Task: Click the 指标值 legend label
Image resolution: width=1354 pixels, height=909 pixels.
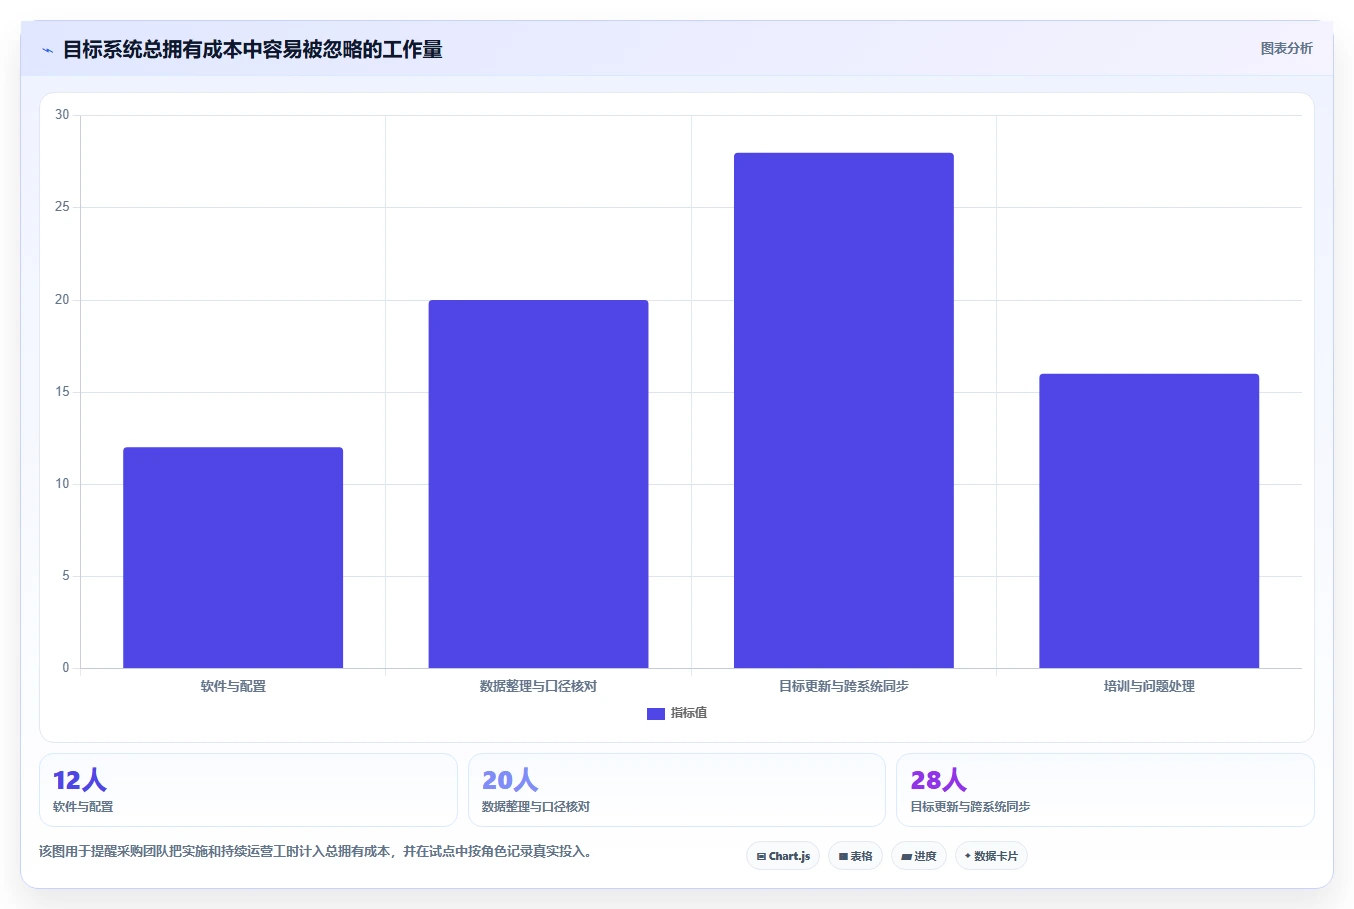Action: coord(689,713)
